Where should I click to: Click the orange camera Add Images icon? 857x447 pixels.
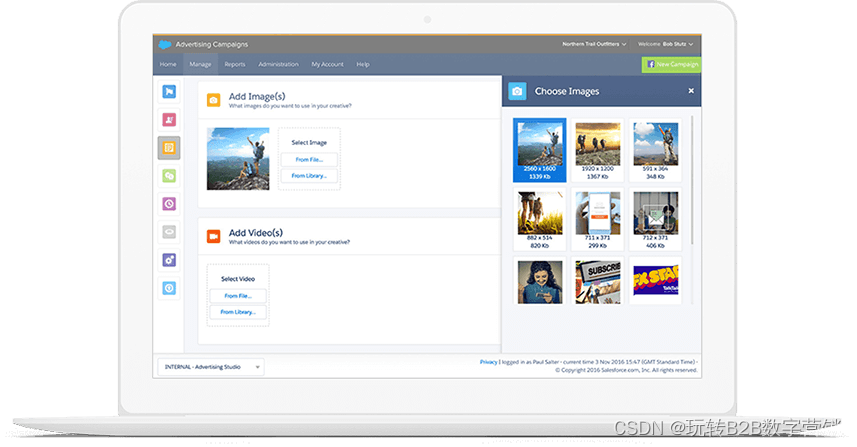(x=213, y=100)
